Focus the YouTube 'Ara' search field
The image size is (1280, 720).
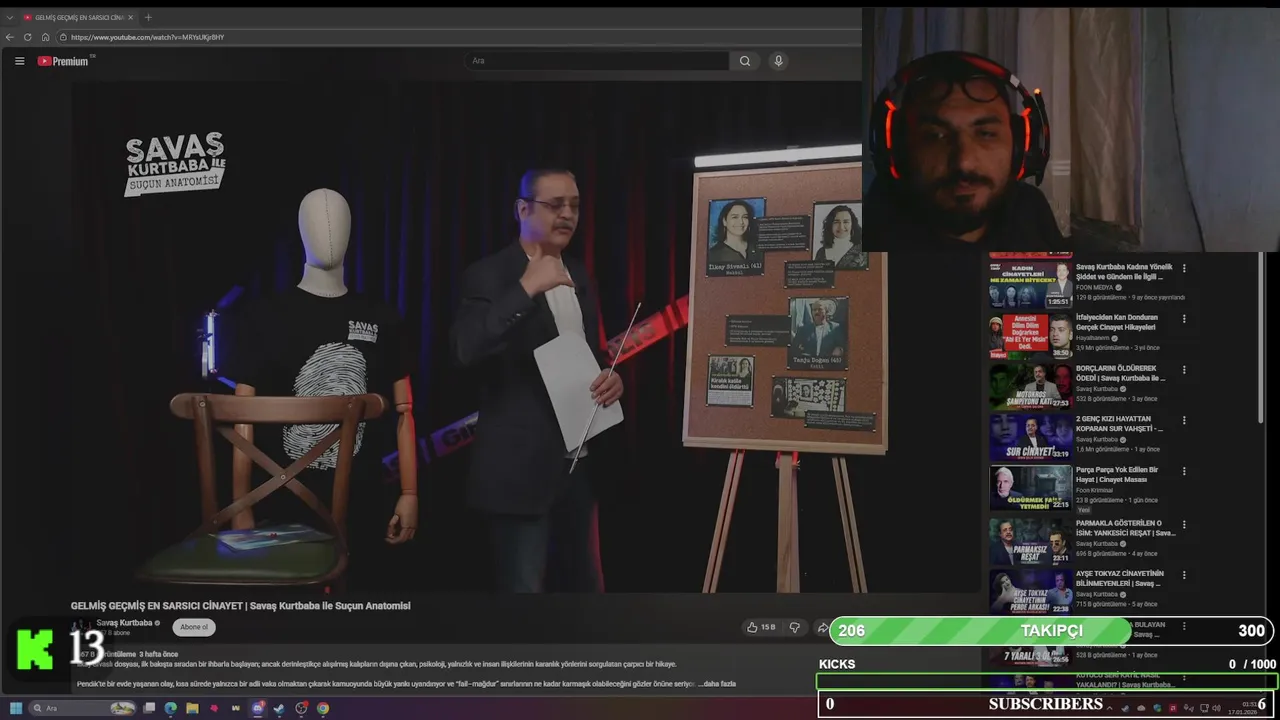click(x=598, y=61)
